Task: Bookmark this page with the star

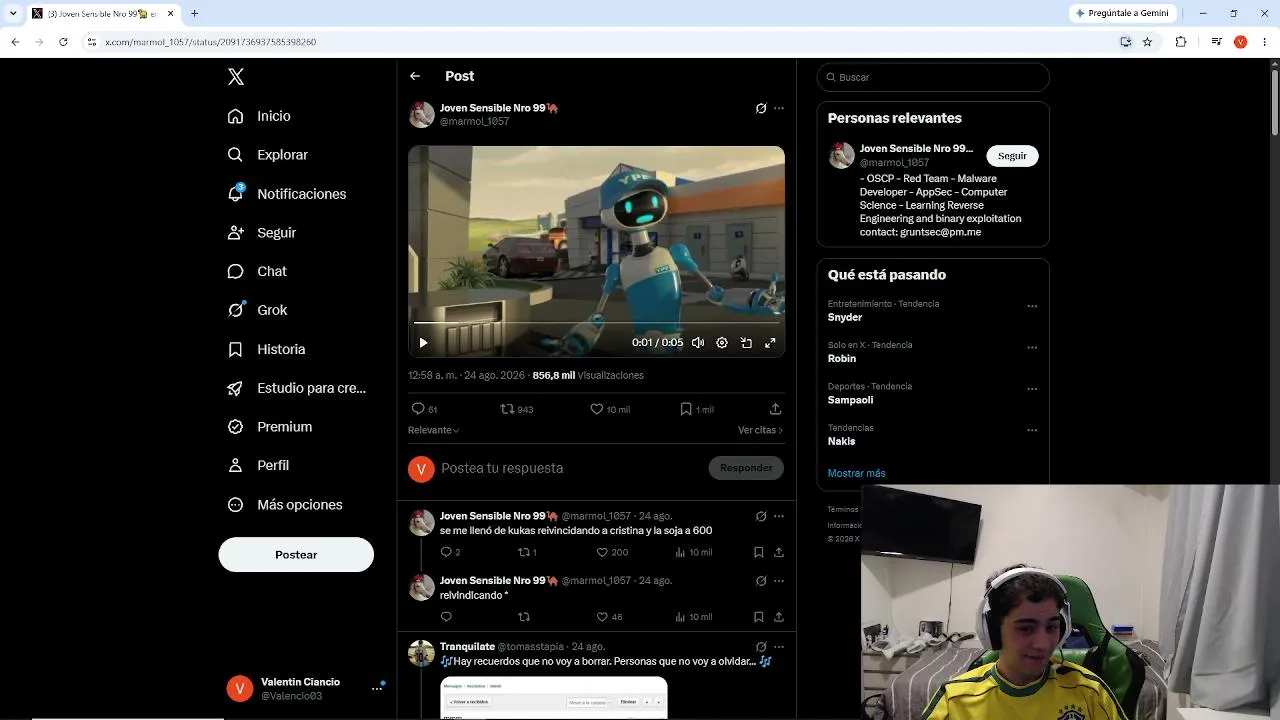Action: (x=1147, y=42)
